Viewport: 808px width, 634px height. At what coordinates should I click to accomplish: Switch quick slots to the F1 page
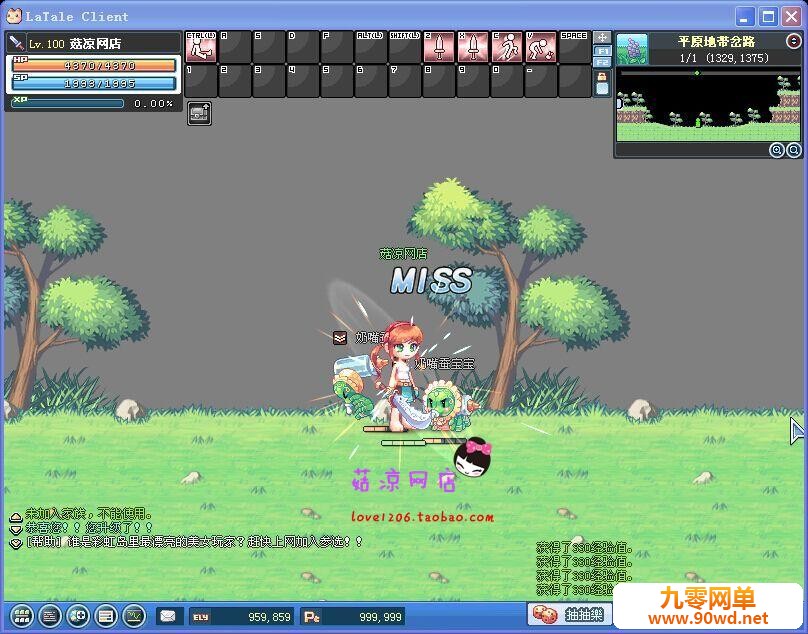tap(602, 51)
